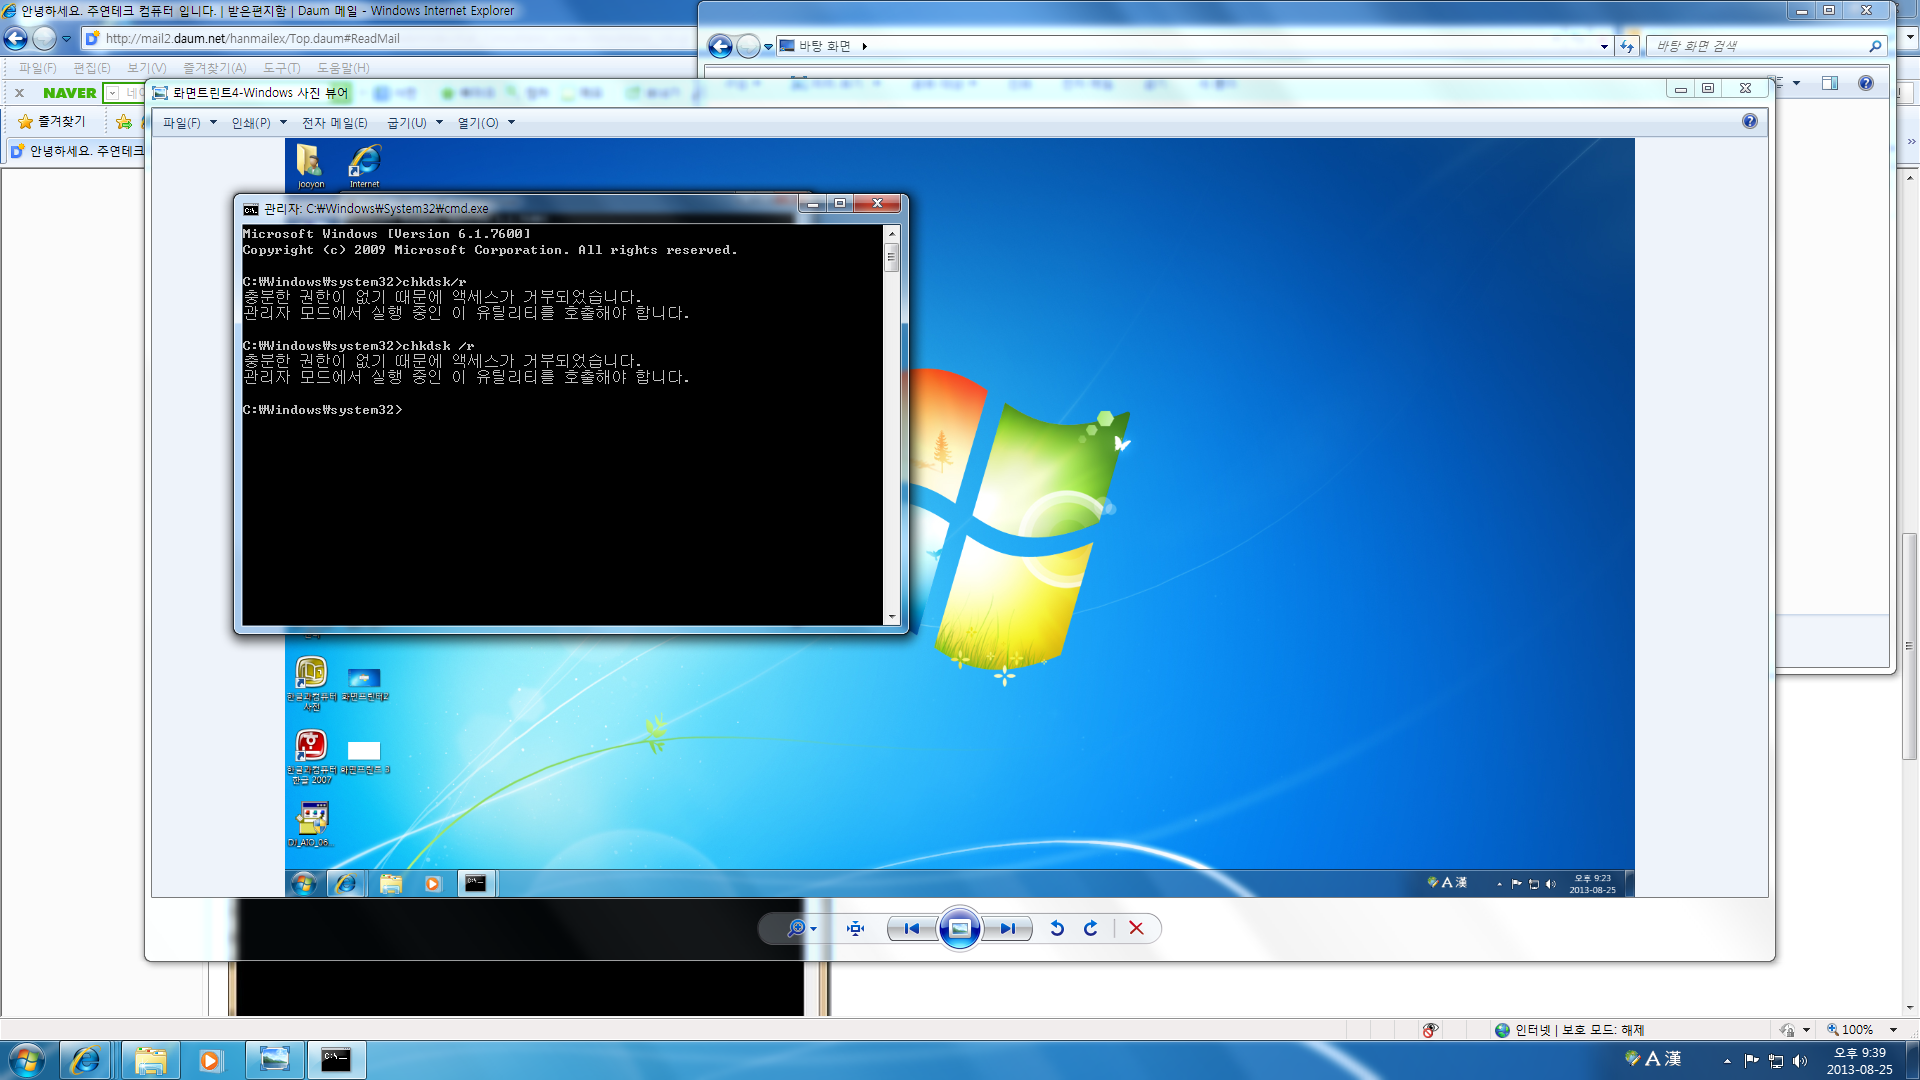Open the volume speaker tray icon
Screen dimensions: 1920x1080
[1800, 1061]
